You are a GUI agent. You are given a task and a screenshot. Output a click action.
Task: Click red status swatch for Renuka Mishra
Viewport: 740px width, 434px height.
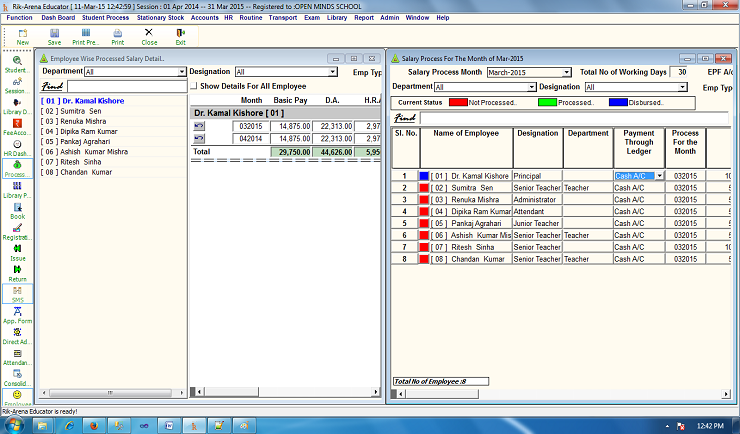424,200
